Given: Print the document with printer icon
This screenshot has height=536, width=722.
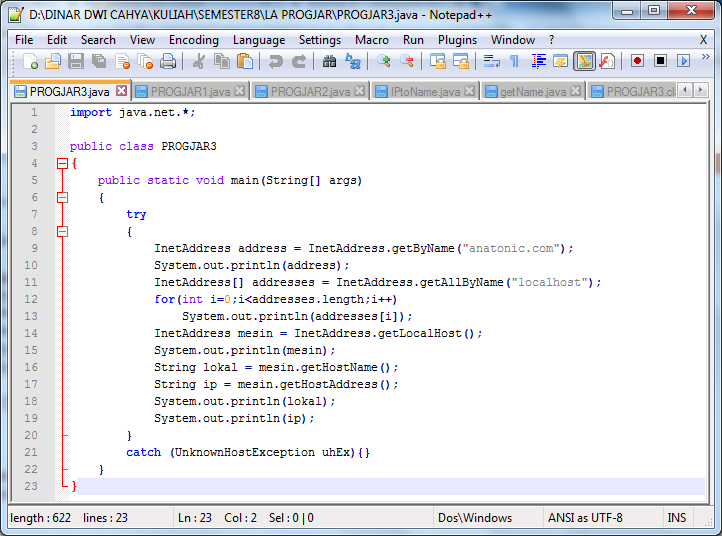Looking at the screenshot, I should click(168, 61).
